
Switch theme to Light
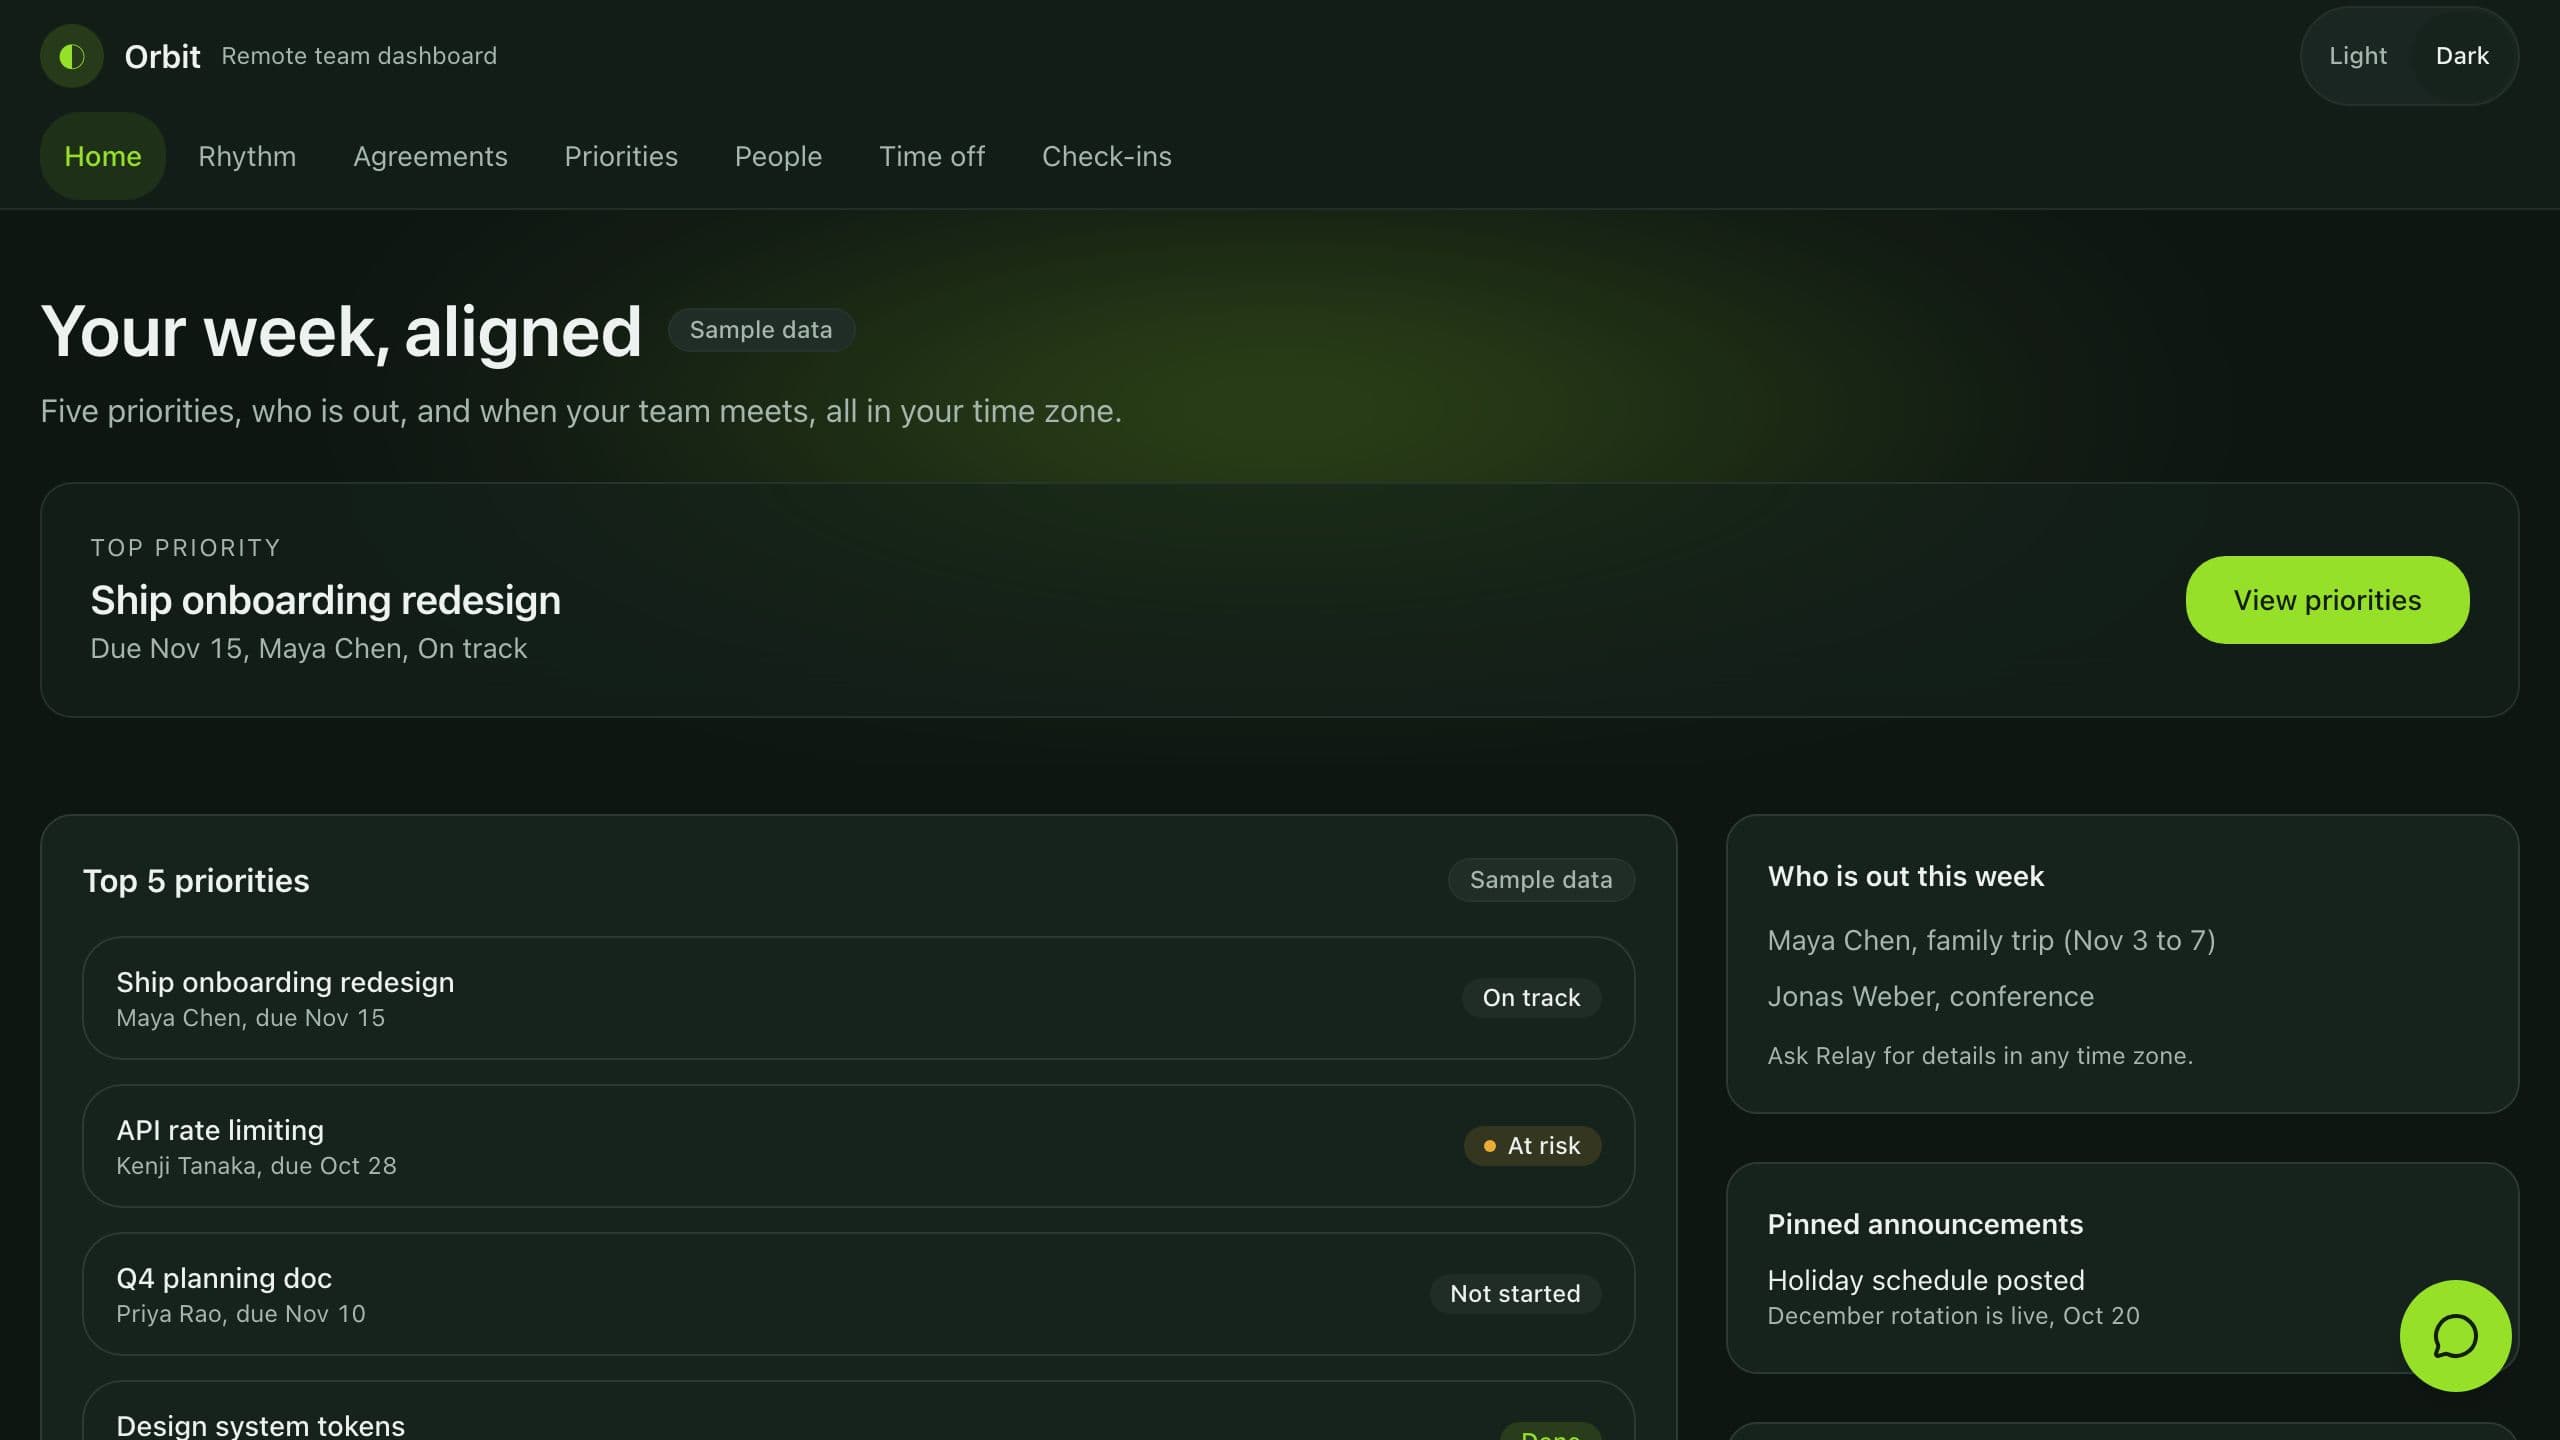pyautogui.click(x=2357, y=56)
